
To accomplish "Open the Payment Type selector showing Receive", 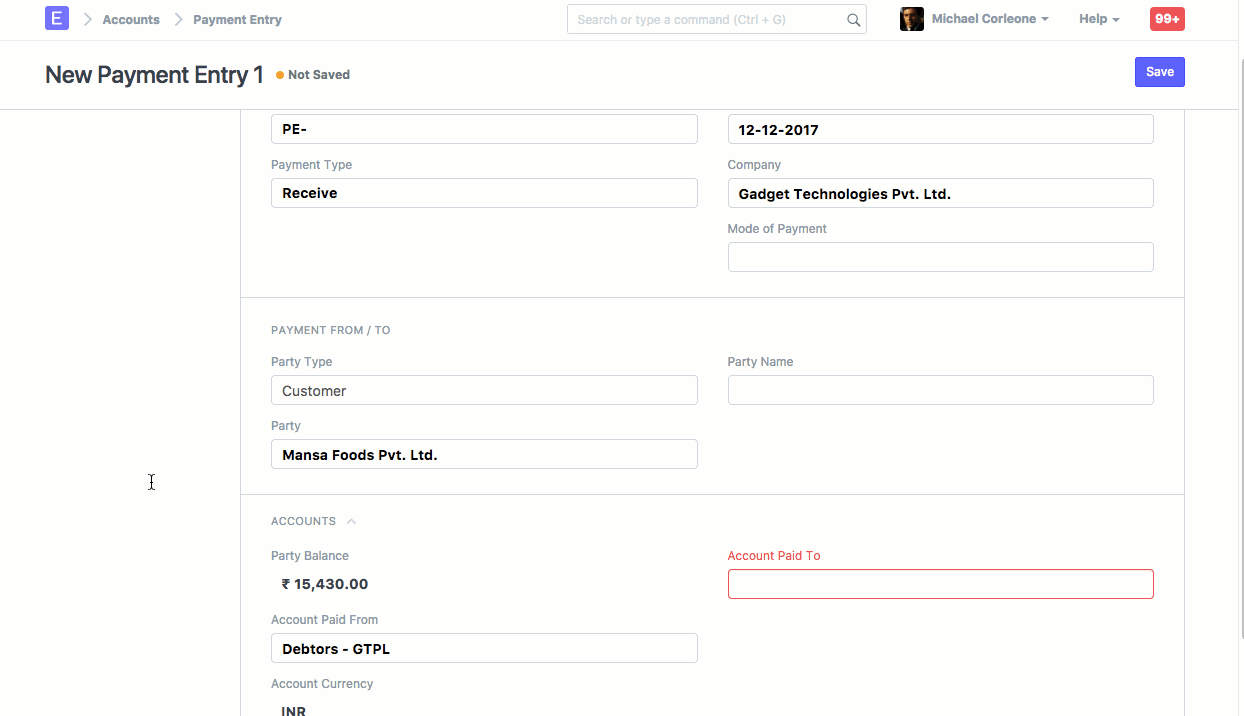I will [x=484, y=192].
